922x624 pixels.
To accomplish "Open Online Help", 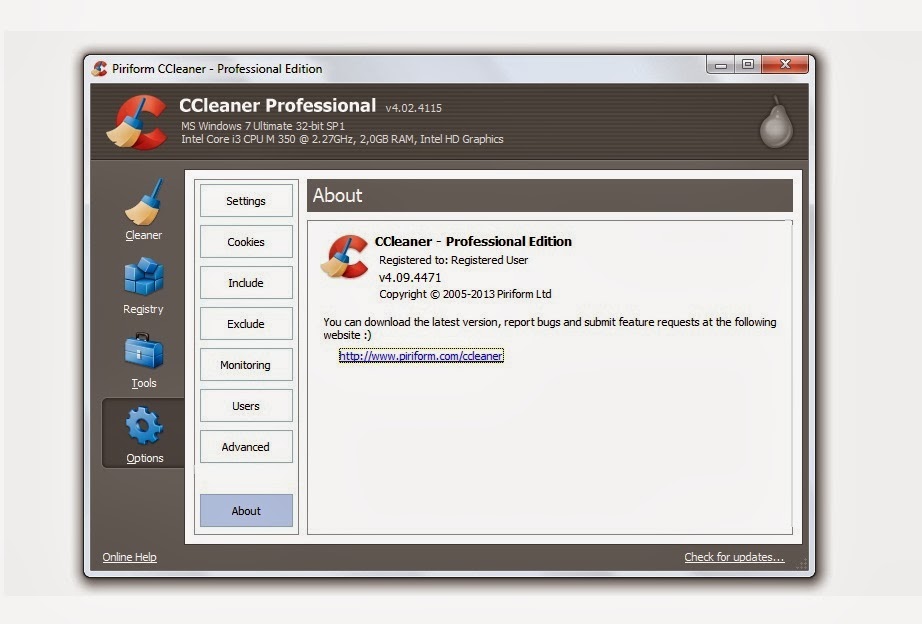I will point(129,557).
